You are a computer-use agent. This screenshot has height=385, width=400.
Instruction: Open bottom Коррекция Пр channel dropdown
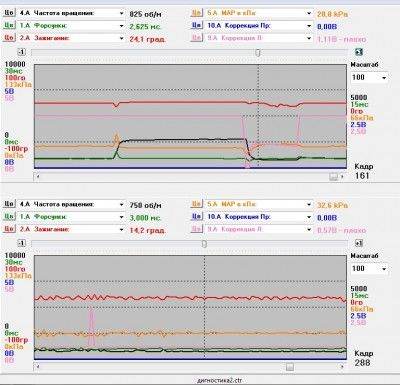click(x=309, y=217)
